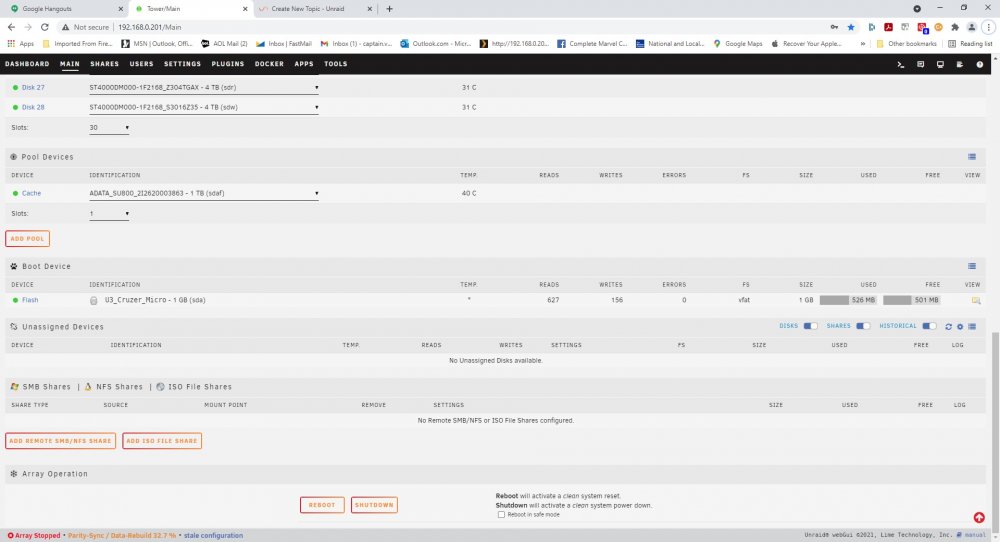Click the Flash free space bar 501 MB
Screen dimensions: 1000x542
(912, 300)
